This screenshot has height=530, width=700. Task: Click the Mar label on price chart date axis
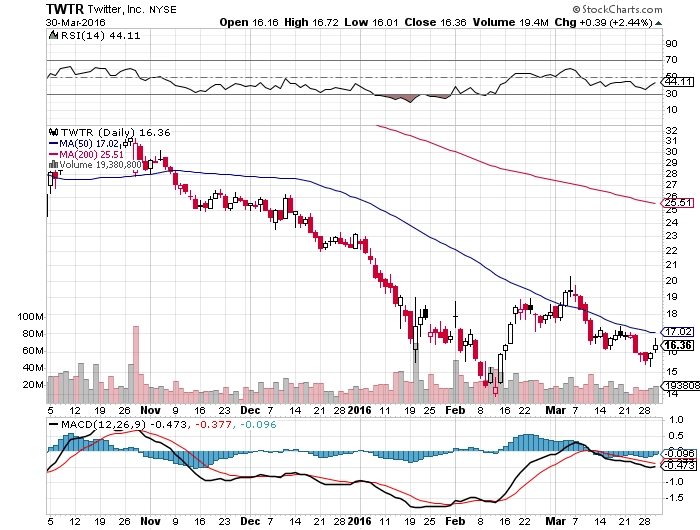point(556,410)
